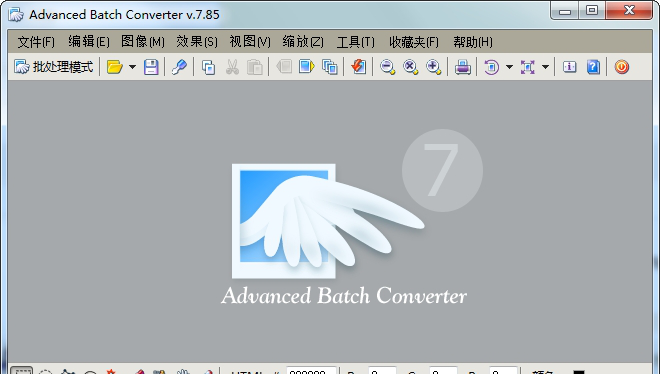
Task: Copy using the two-pages copy icon
Action: point(208,67)
